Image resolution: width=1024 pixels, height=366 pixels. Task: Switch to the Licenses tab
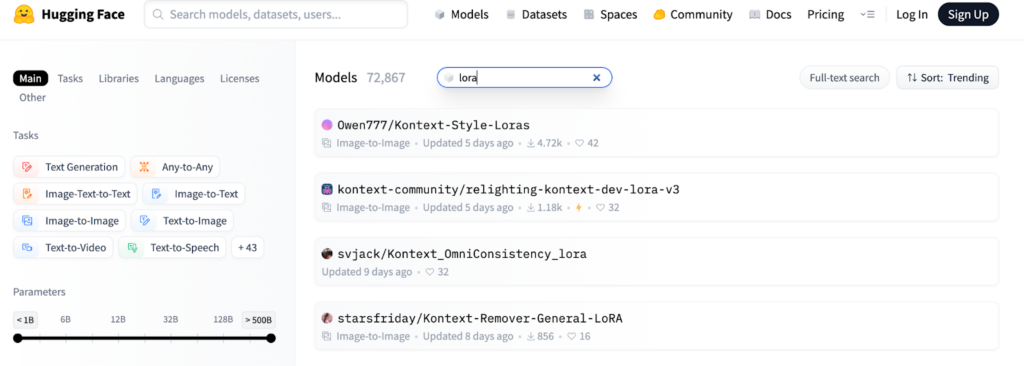240,78
